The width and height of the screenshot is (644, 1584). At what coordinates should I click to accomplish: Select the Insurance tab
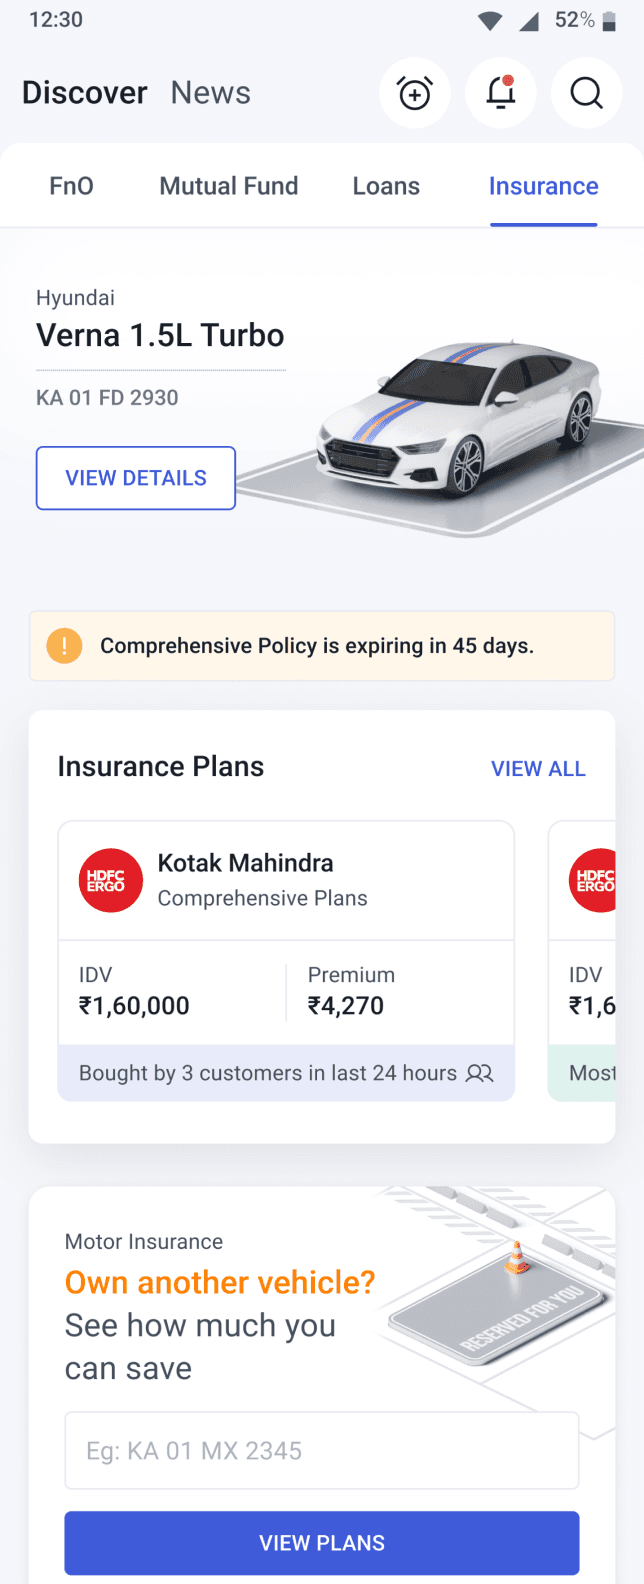click(543, 187)
